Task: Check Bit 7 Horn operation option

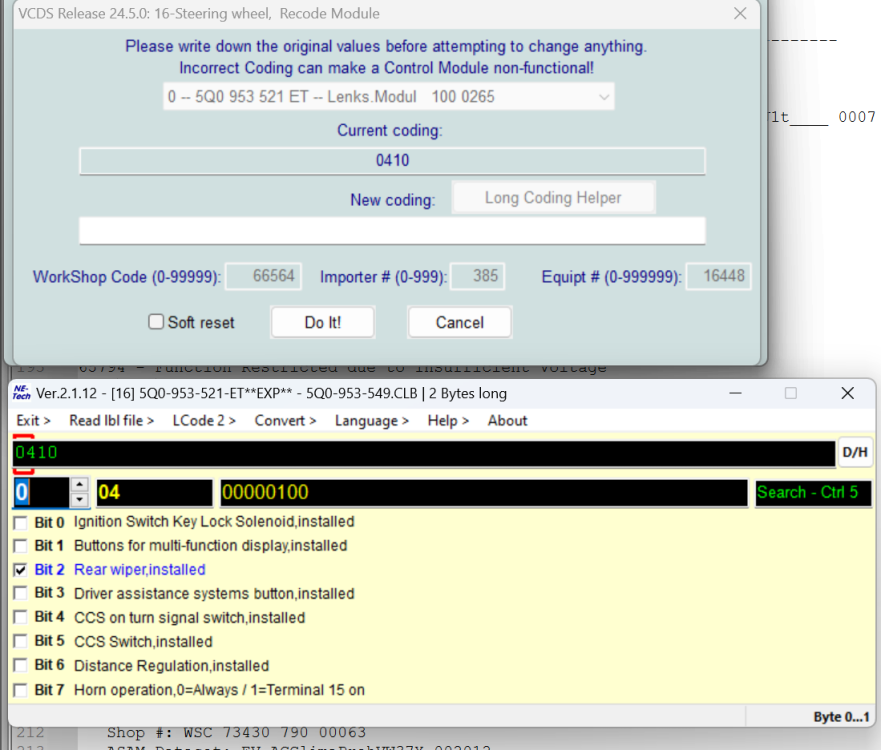Action: [20, 690]
